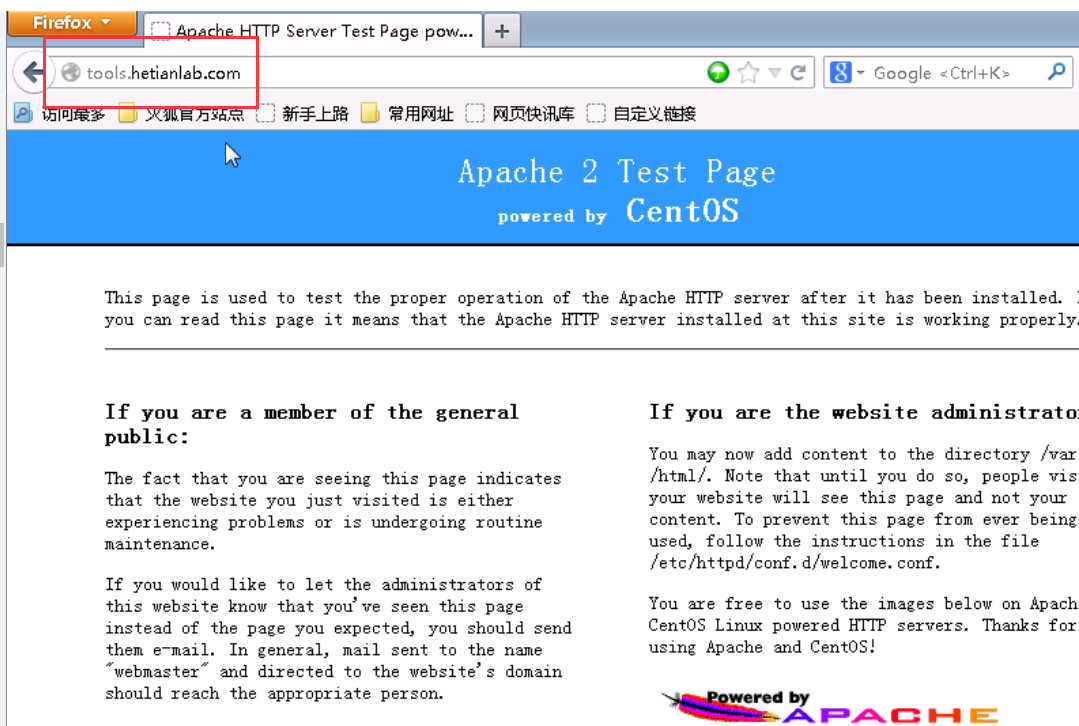Click the green circular arrow icon
1079x726 pixels.
coord(718,72)
